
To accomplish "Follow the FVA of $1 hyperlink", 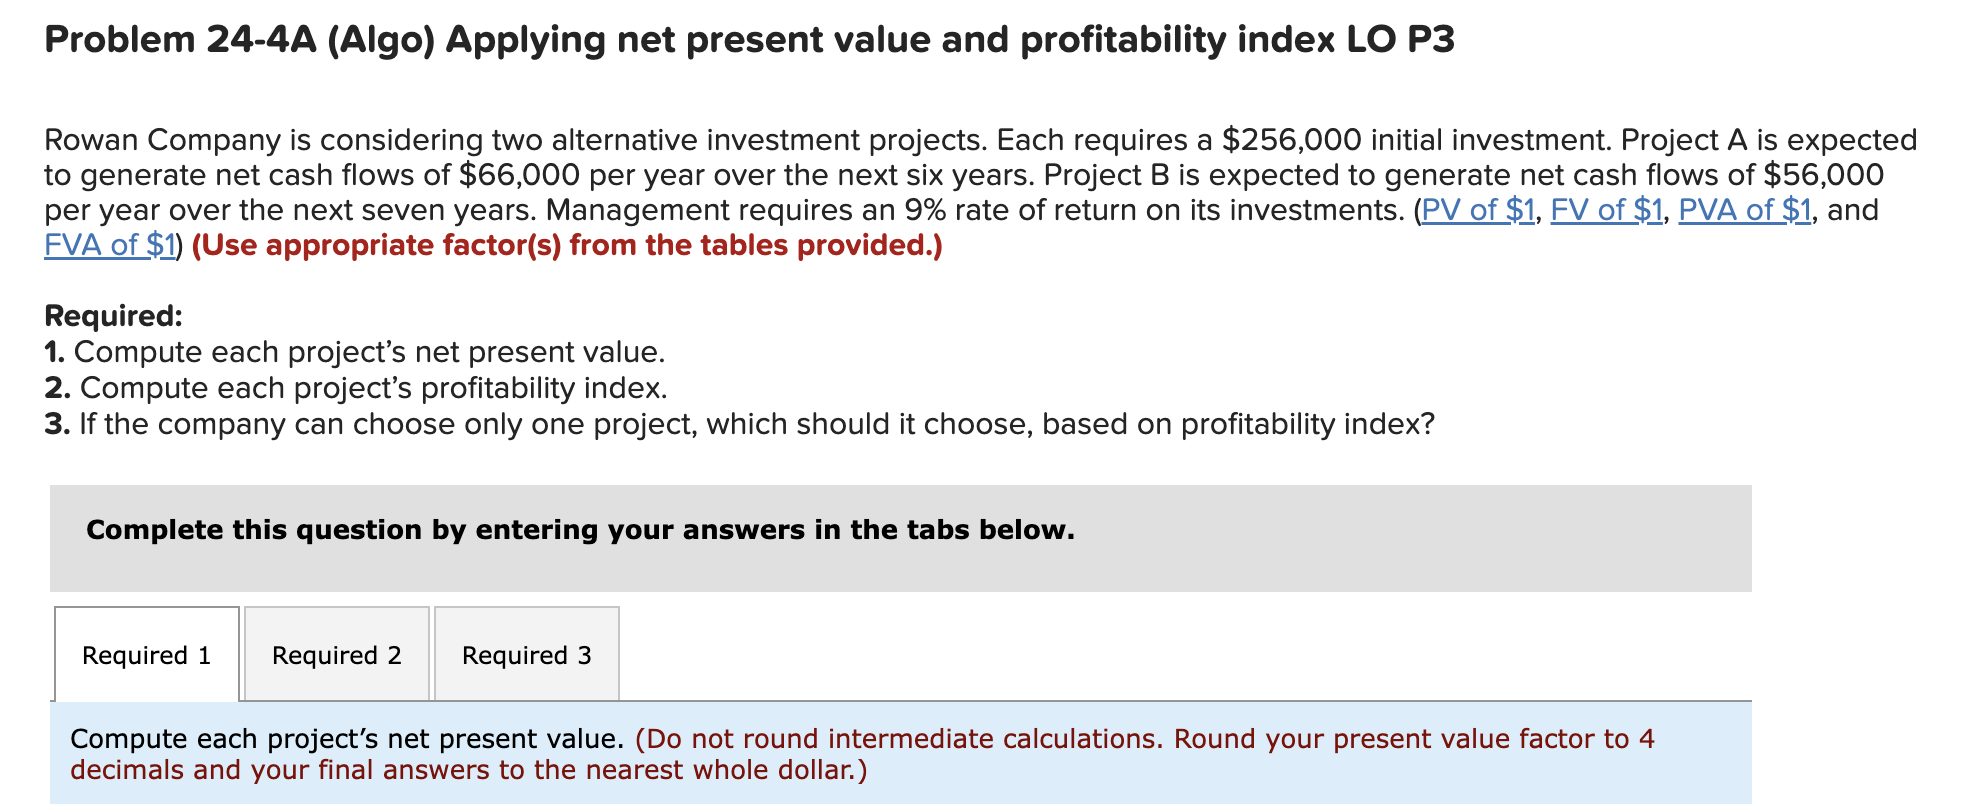I will (x=106, y=245).
